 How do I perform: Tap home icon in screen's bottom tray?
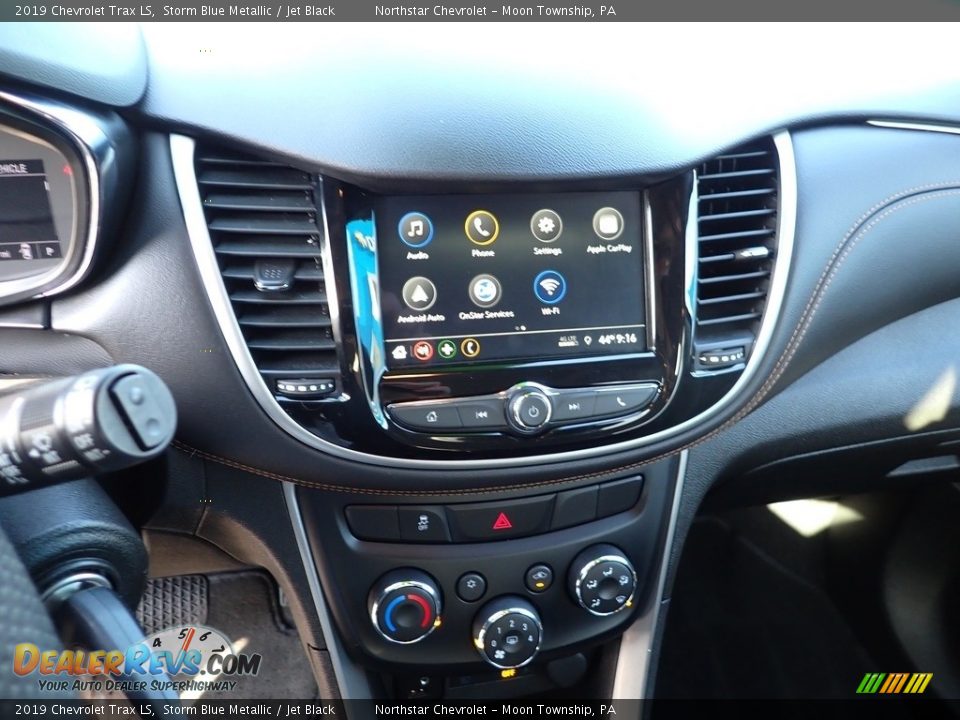point(399,352)
